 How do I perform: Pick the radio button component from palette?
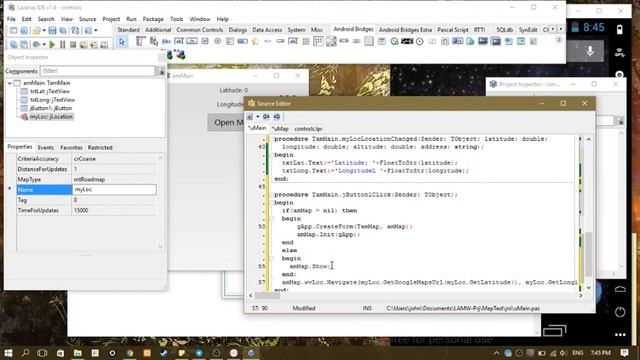pyautogui.click(x=218, y=41)
